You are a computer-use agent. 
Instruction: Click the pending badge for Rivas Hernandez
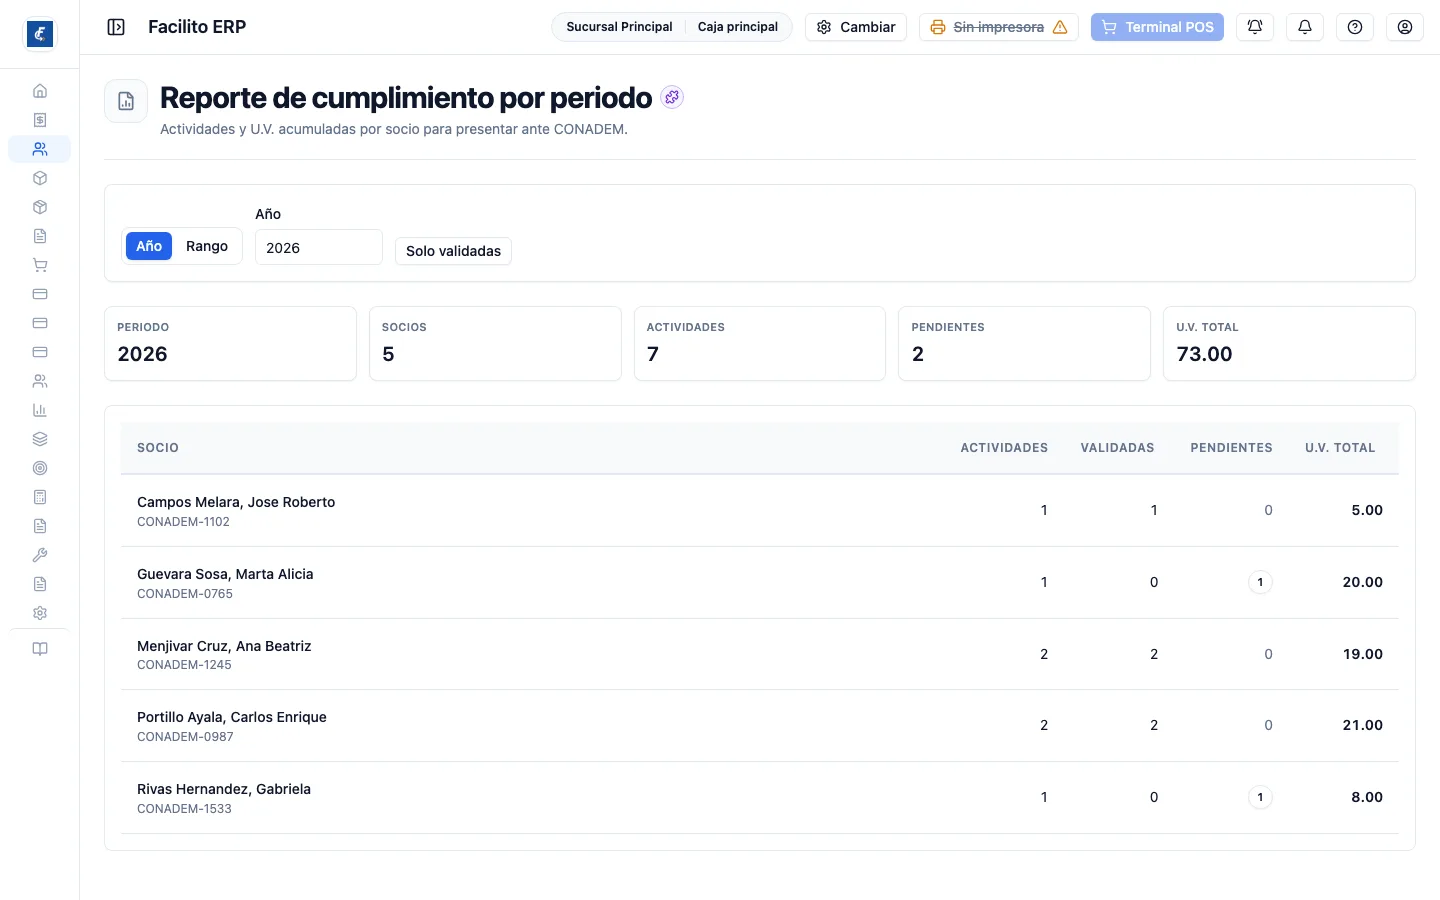point(1260,797)
